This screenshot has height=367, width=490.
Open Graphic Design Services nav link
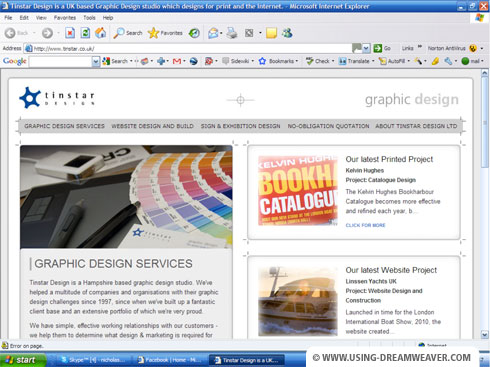pos(64,126)
